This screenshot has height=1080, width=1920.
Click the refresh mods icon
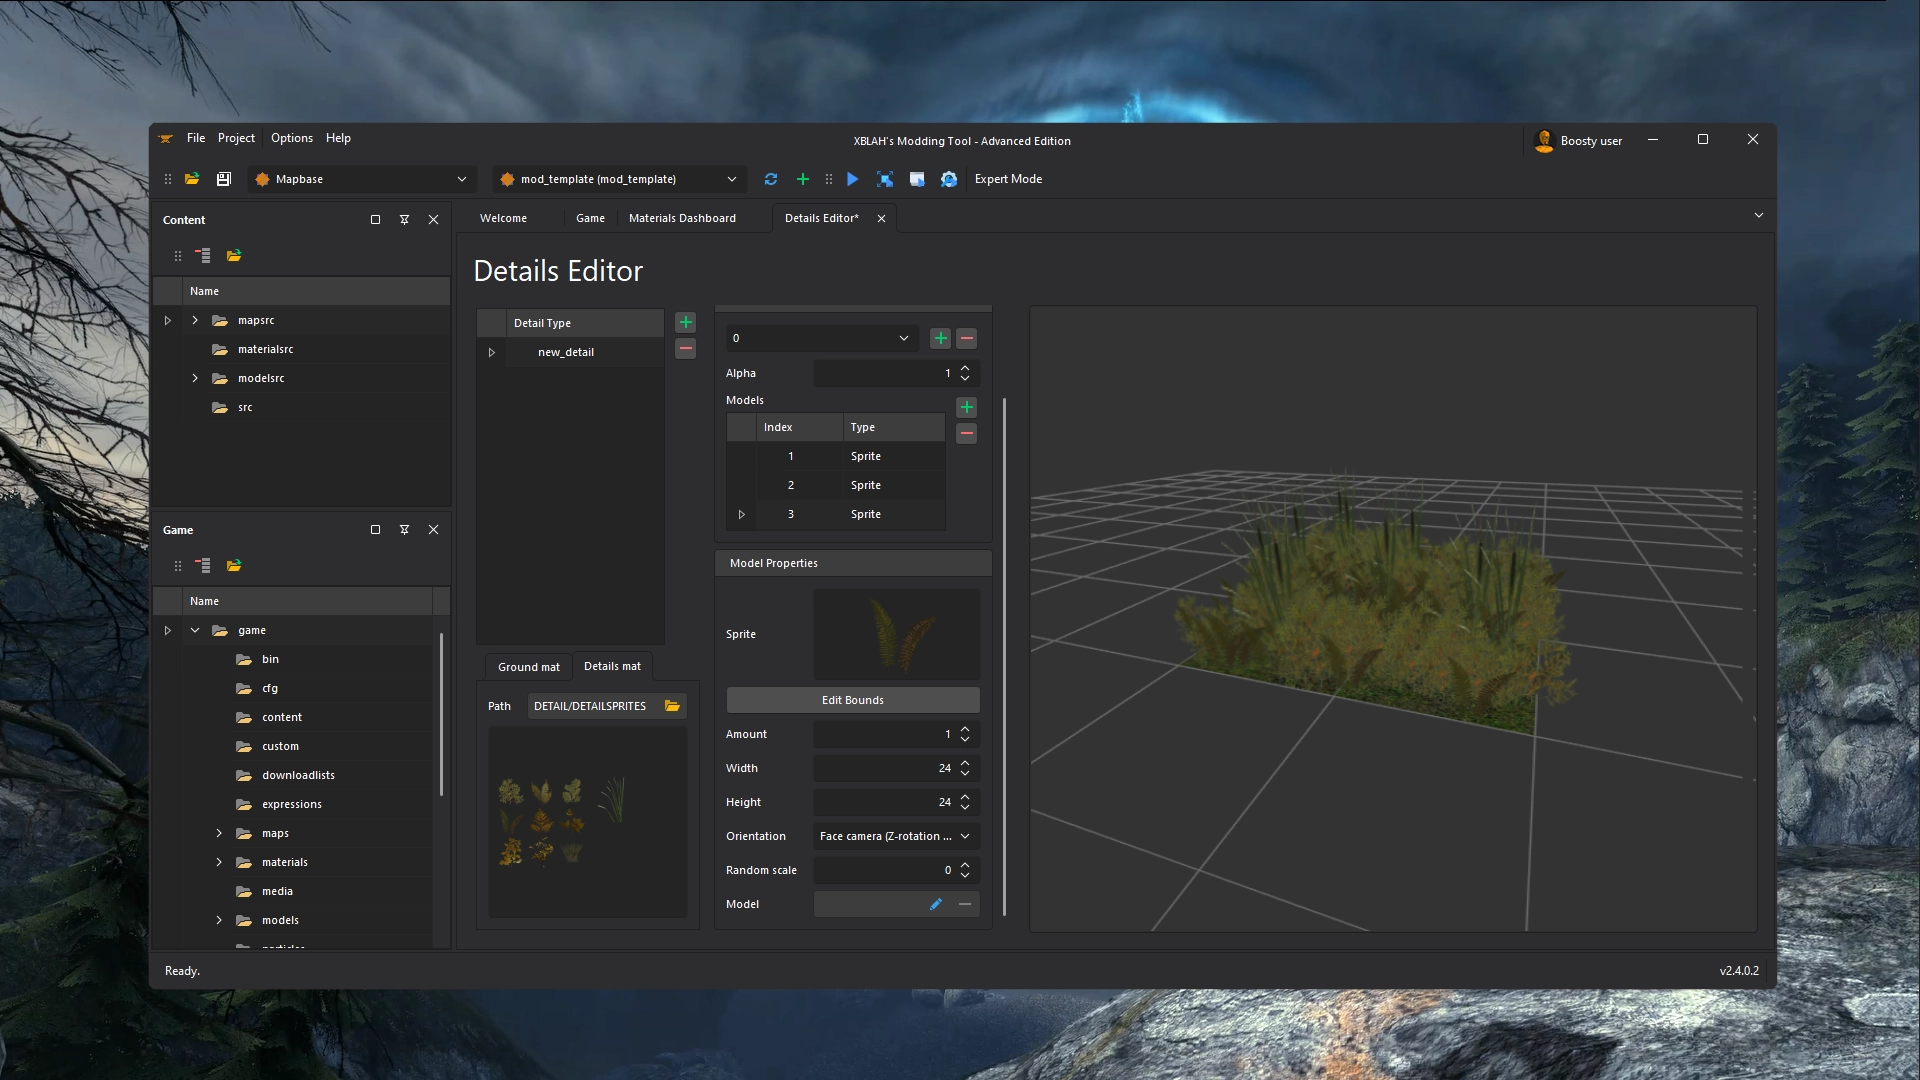pos(771,179)
